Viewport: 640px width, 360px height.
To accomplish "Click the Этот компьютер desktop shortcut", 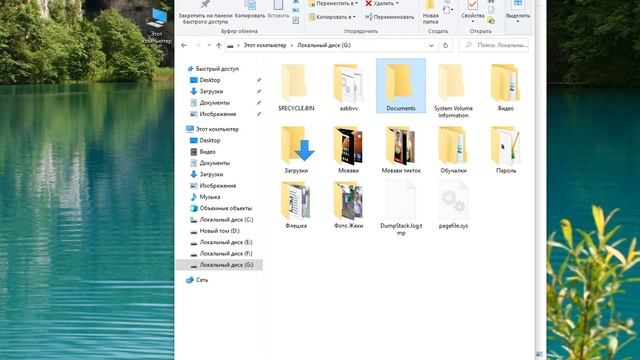I will (x=157, y=27).
